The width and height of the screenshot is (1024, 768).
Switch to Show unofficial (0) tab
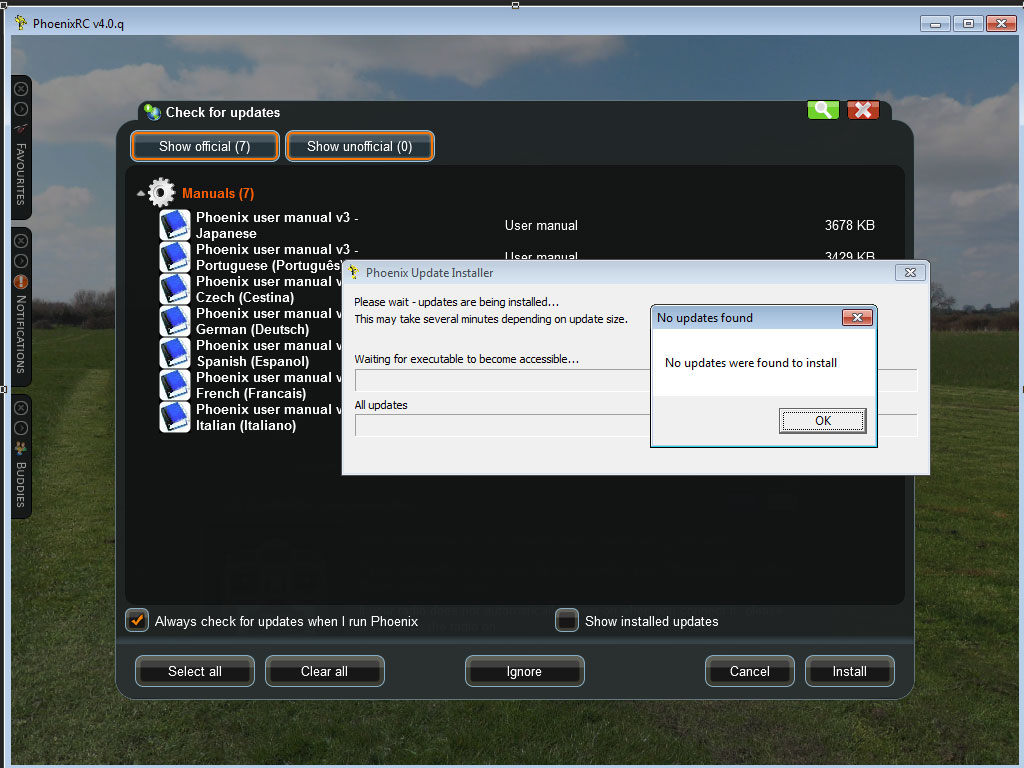(359, 146)
